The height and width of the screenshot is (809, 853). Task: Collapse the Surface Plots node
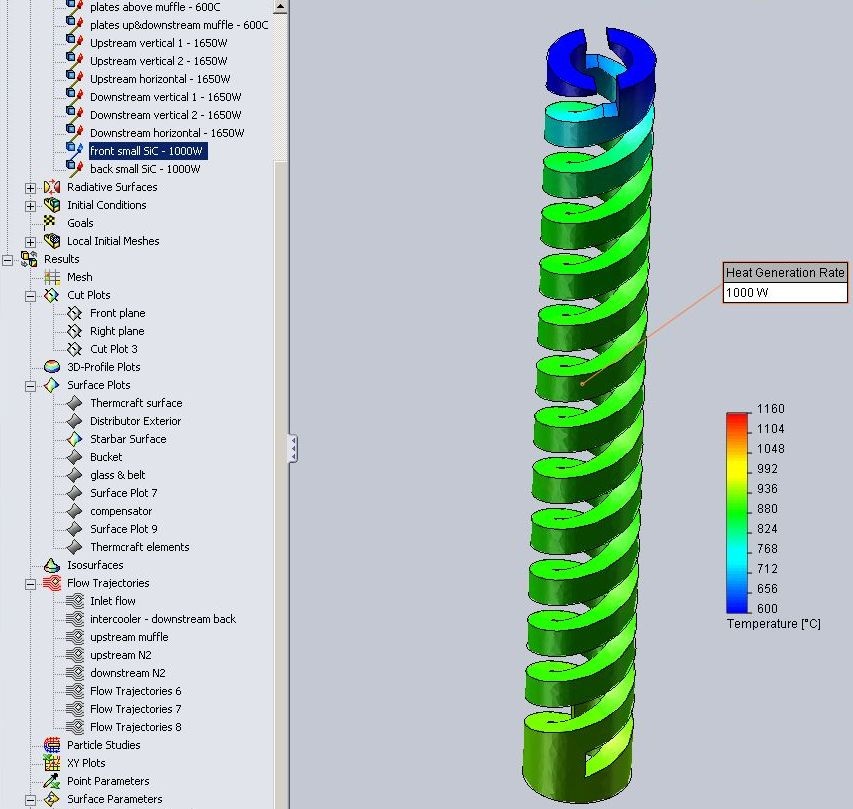[30, 386]
